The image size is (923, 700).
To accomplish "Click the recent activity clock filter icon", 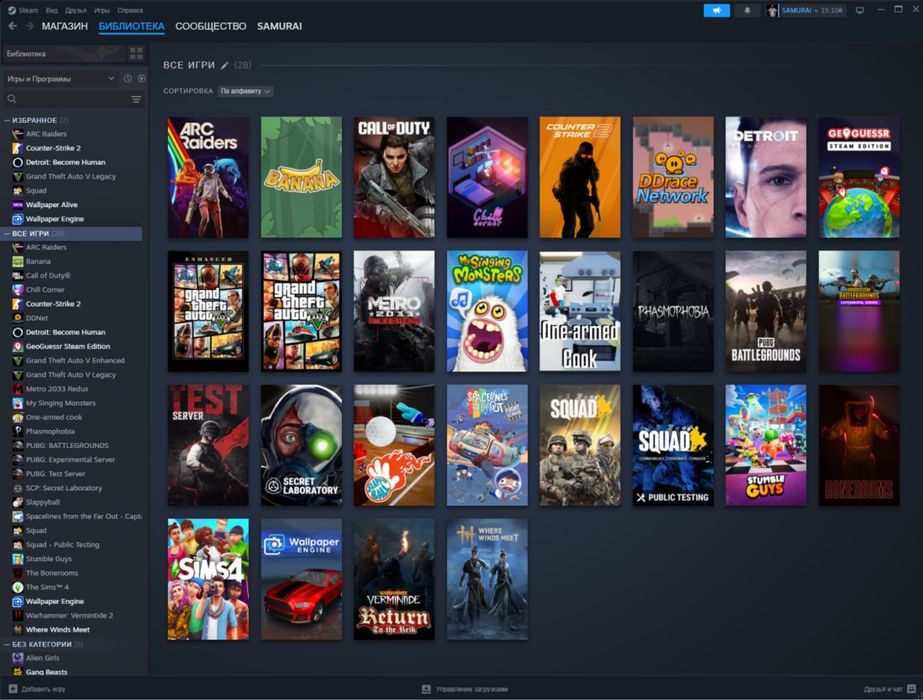I will (128, 78).
